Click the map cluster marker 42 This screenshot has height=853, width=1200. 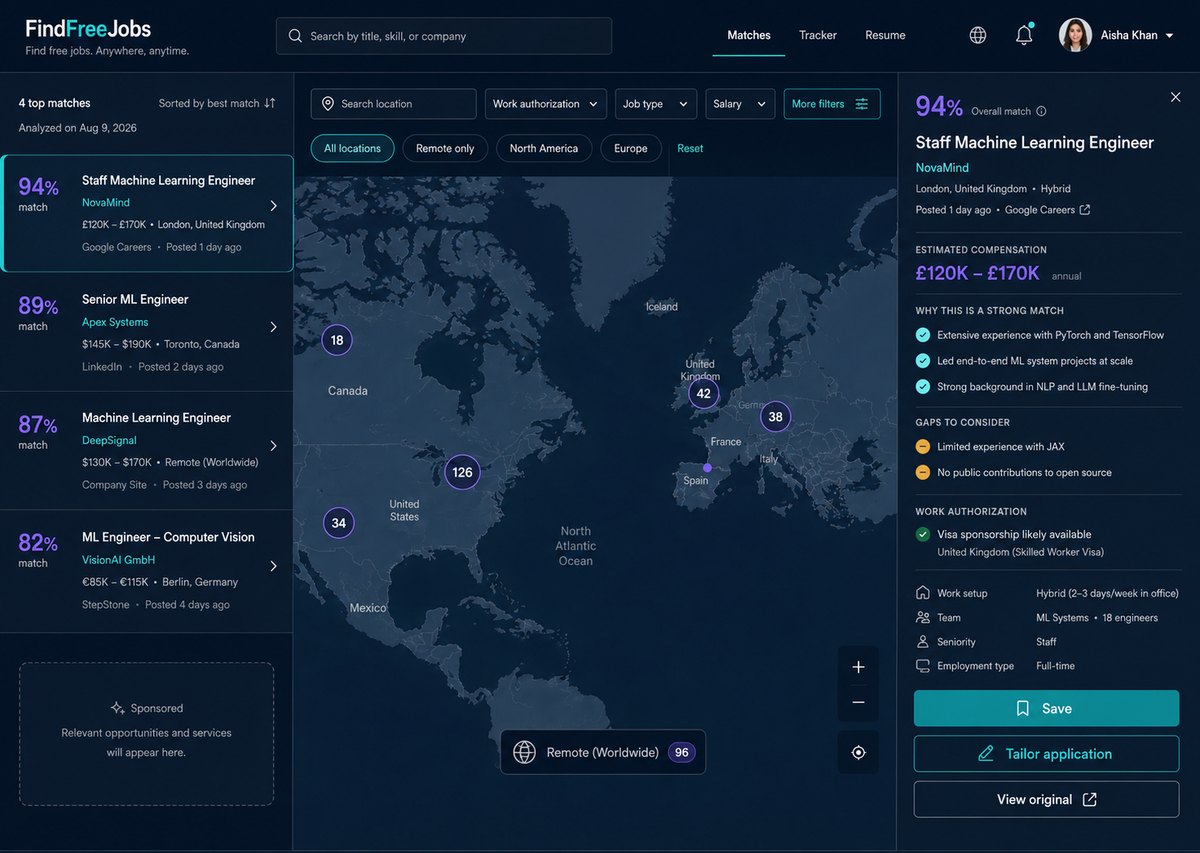pyautogui.click(x=703, y=393)
